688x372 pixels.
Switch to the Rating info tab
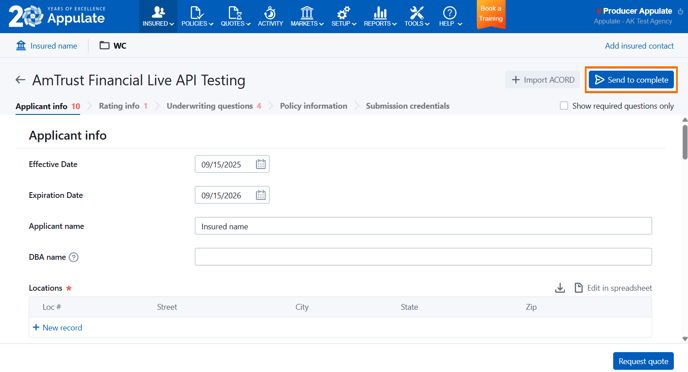click(123, 106)
